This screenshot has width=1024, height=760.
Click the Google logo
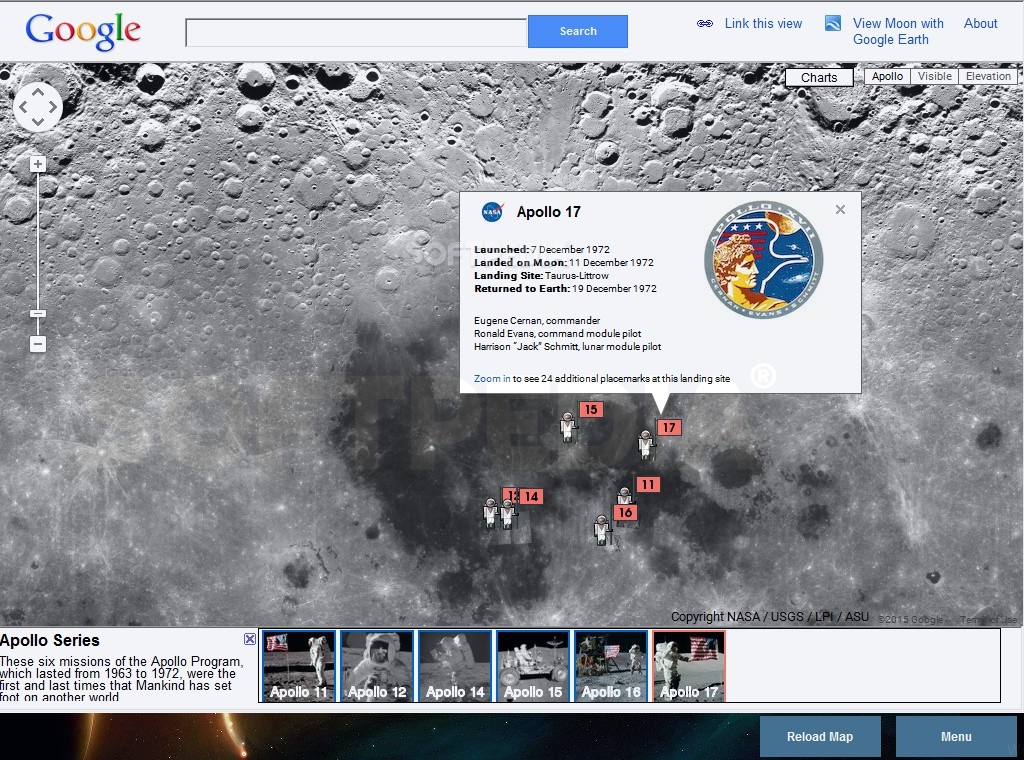83,31
